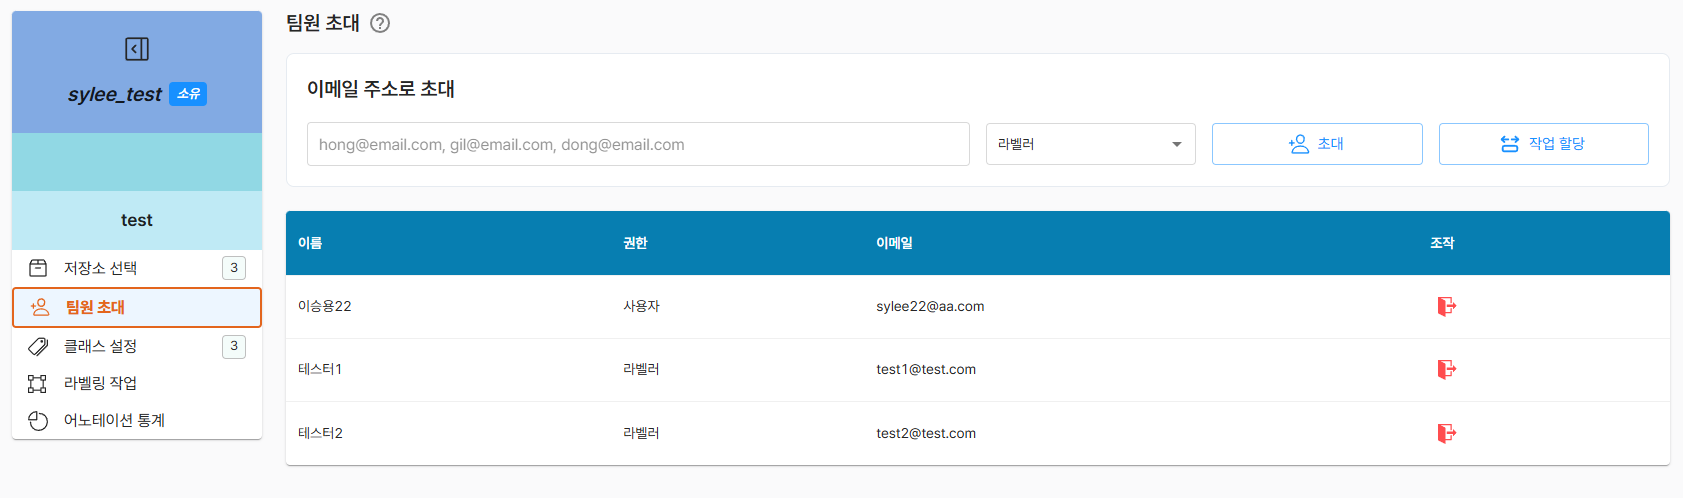Click 라벨러 role in the 테스터1 row

(641, 369)
